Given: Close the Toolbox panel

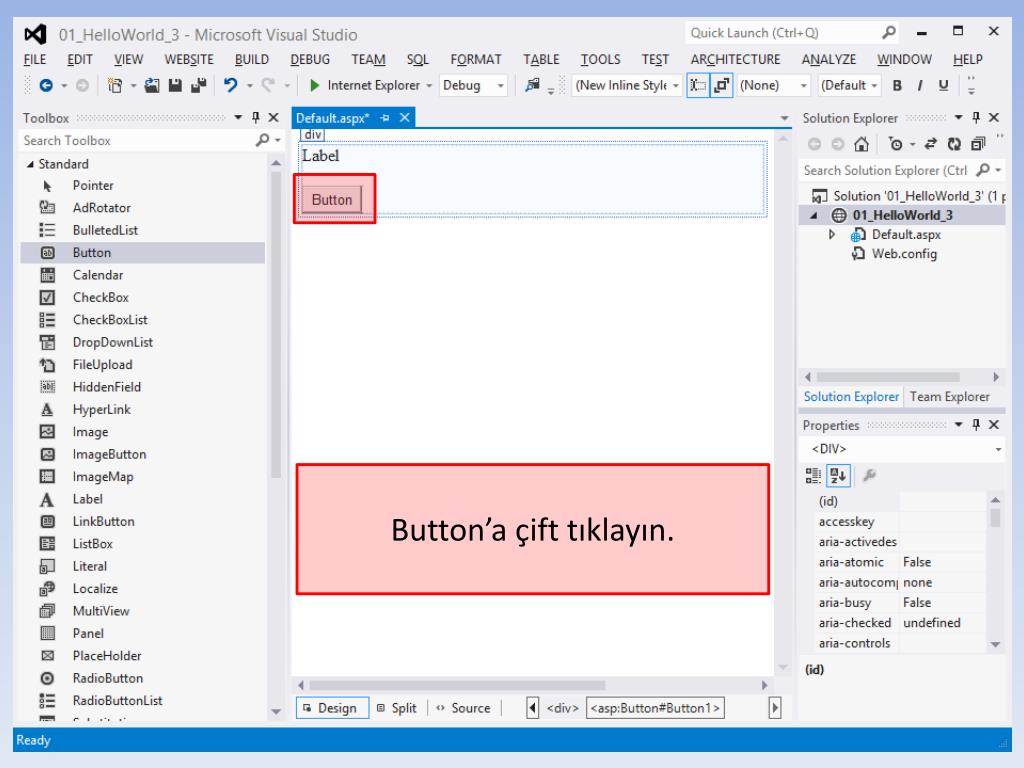Looking at the screenshot, I should pyautogui.click(x=274, y=118).
